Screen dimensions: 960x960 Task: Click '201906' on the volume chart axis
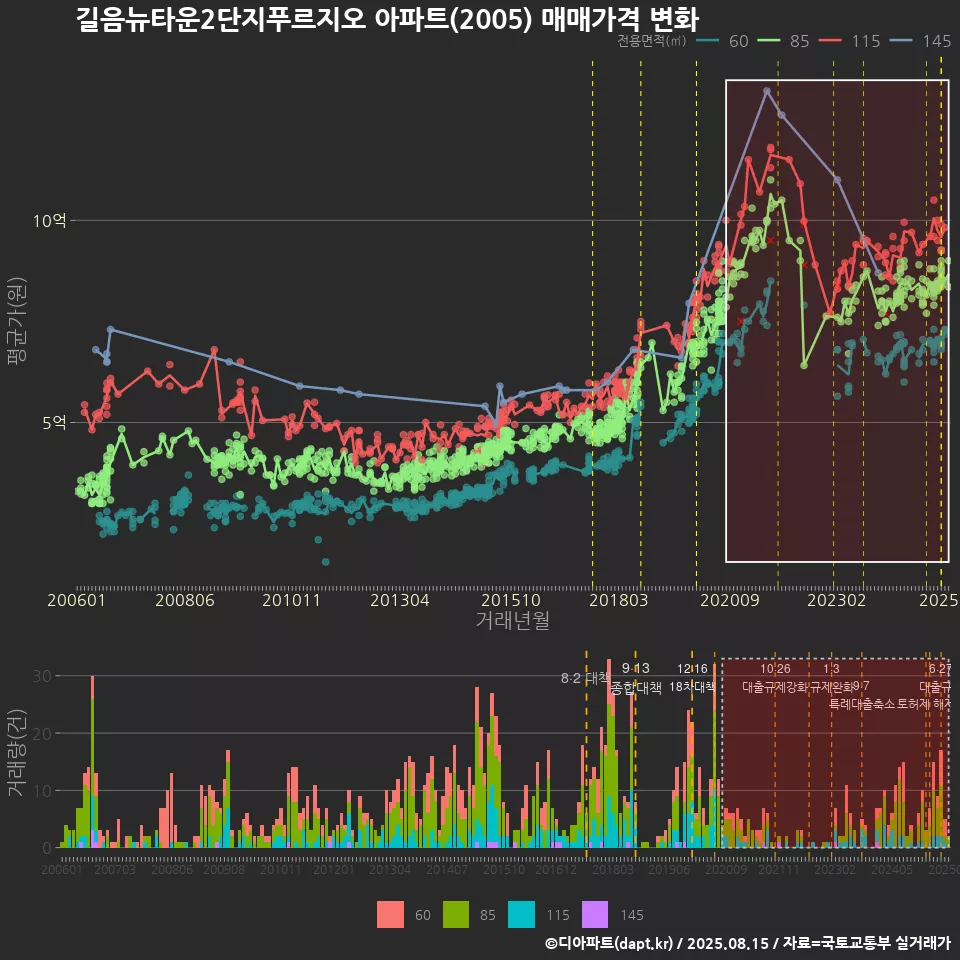669,869
